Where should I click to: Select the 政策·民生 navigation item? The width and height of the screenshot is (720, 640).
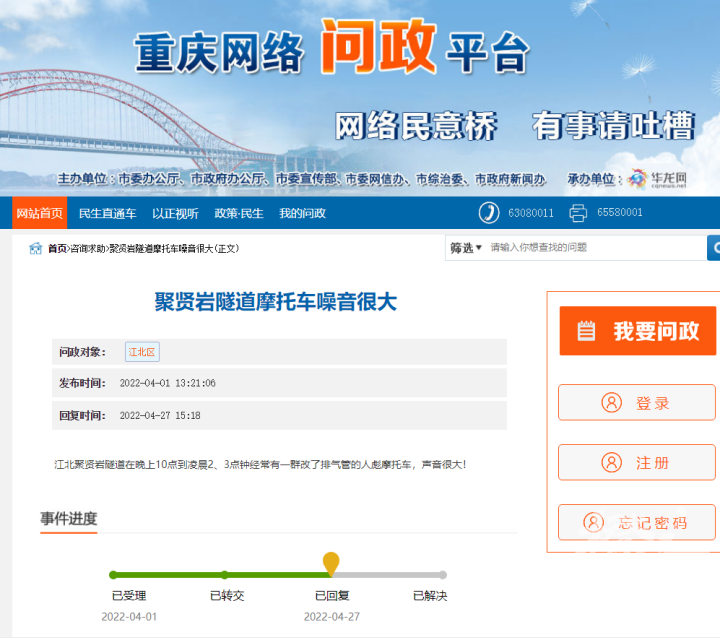pyautogui.click(x=239, y=213)
